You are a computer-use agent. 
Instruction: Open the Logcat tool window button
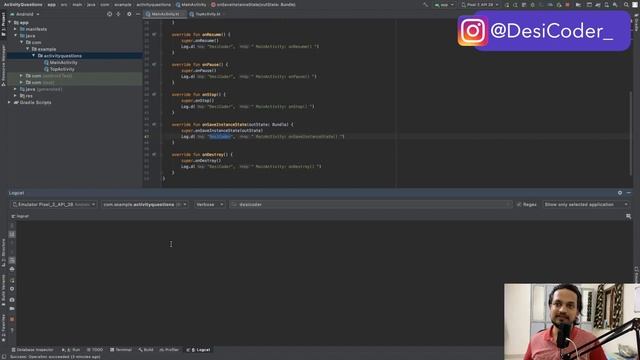tap(198, 350)
